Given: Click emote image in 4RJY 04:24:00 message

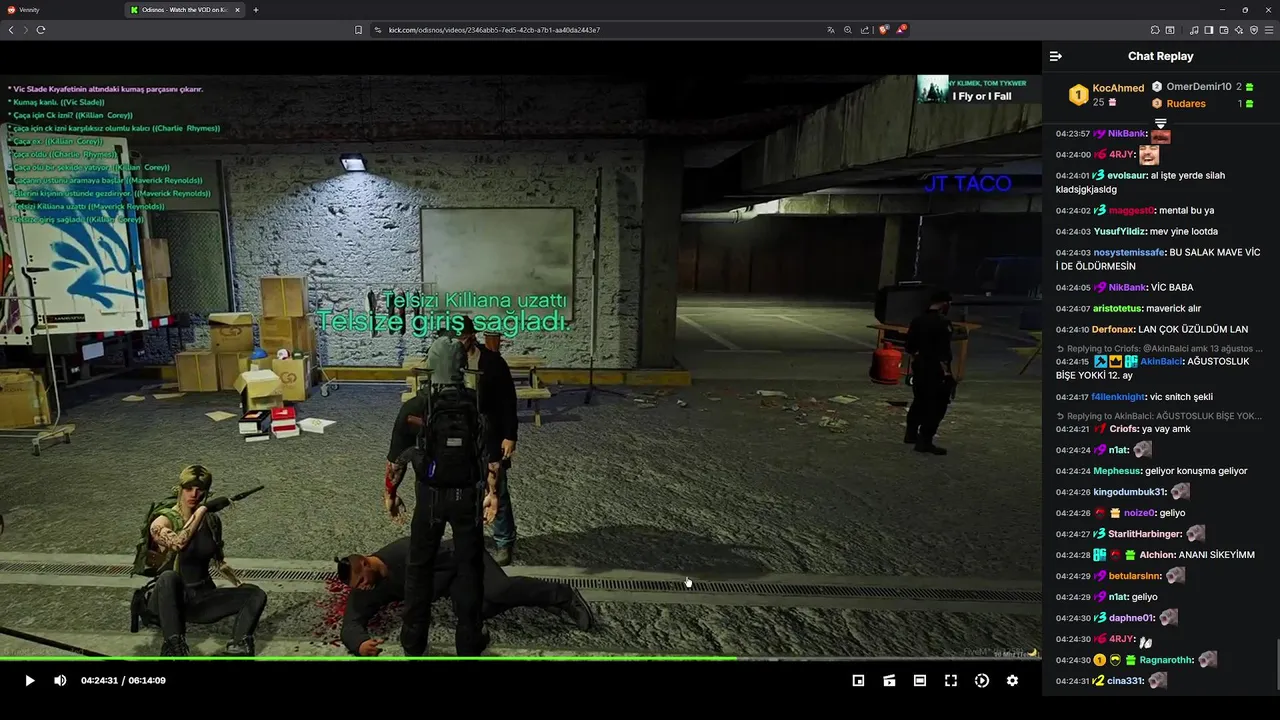Looking at the screenshot, I should (1149, 155).
